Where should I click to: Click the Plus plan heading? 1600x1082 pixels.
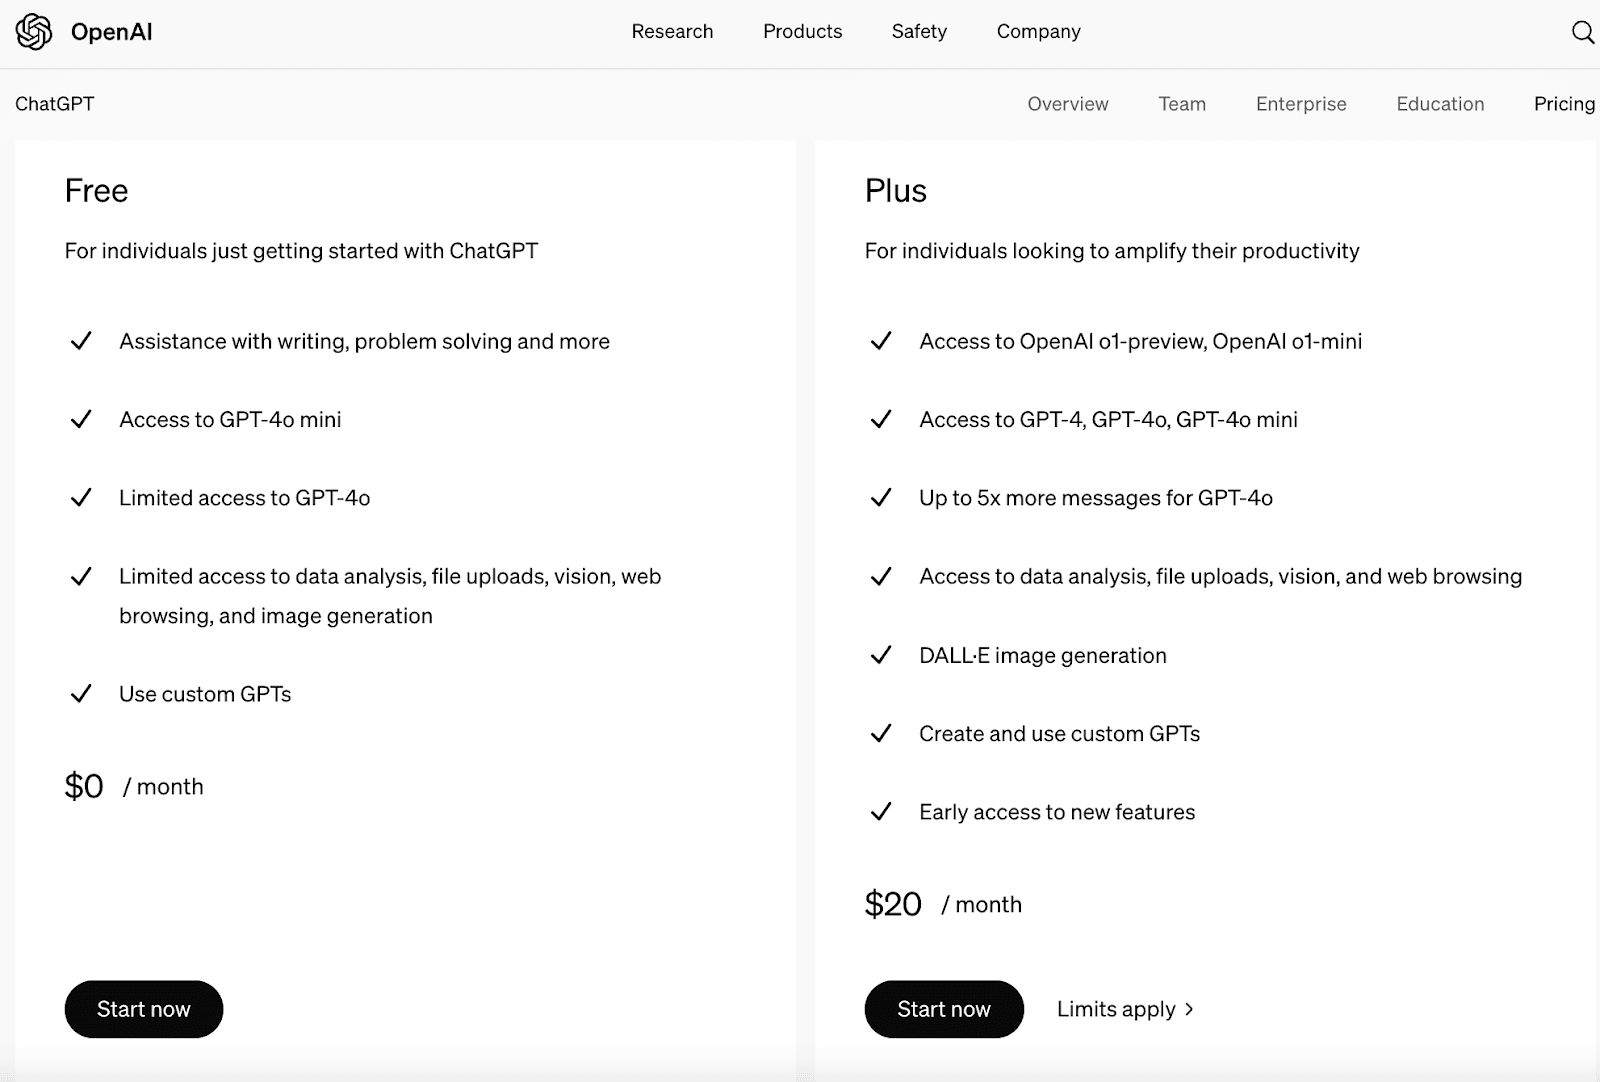(x=896, y=190)
